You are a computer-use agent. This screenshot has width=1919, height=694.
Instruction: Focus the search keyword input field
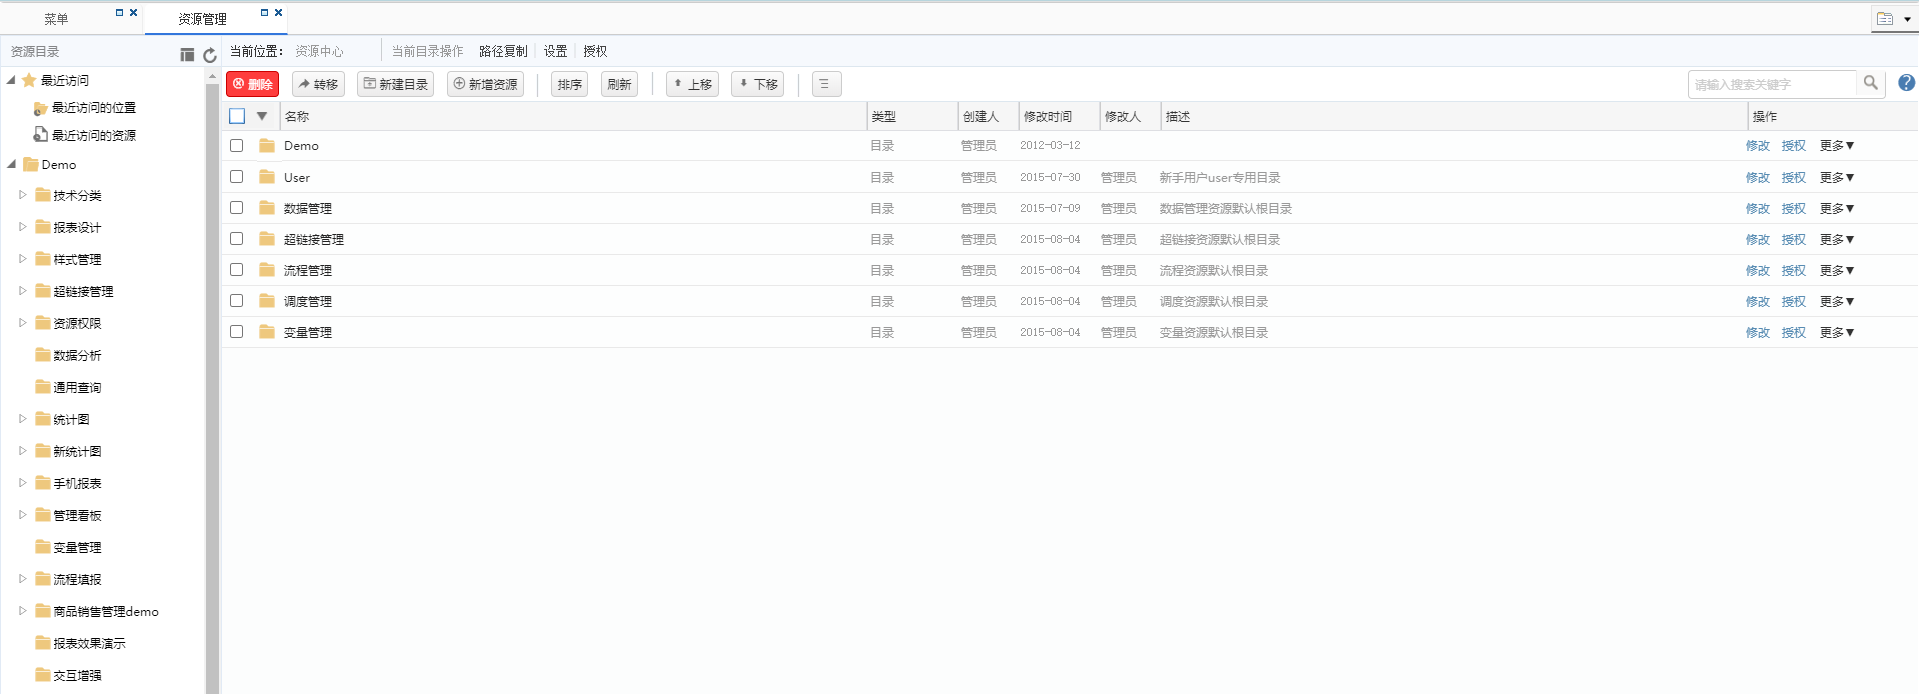point(1770,85)
